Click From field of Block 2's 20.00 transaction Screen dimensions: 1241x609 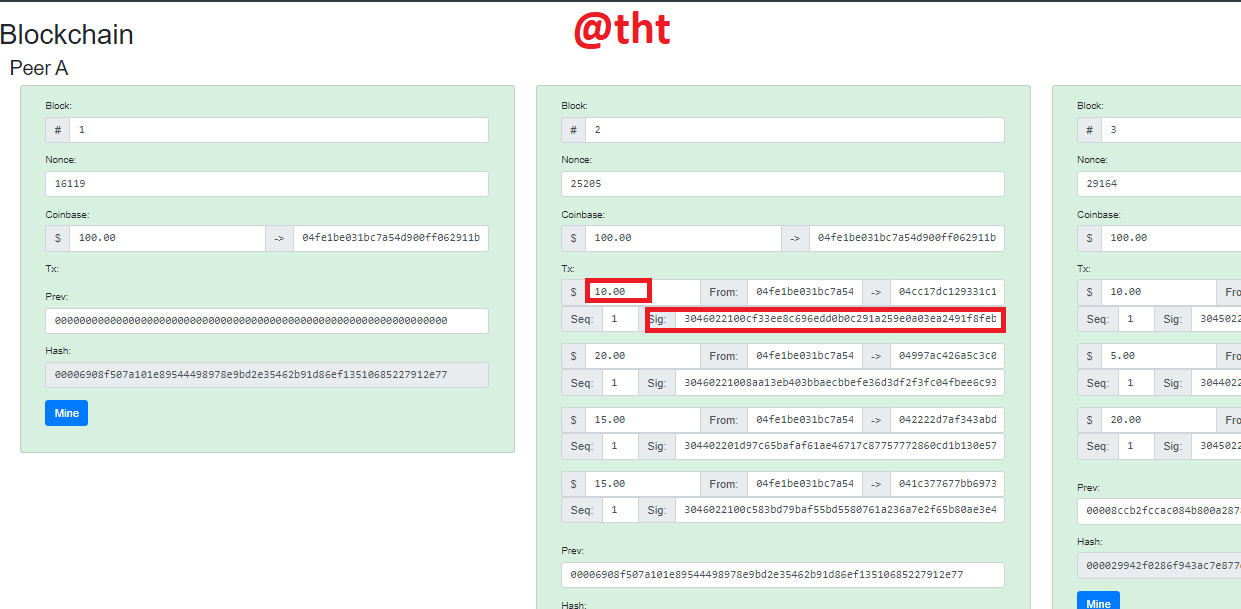pos(805,356)
